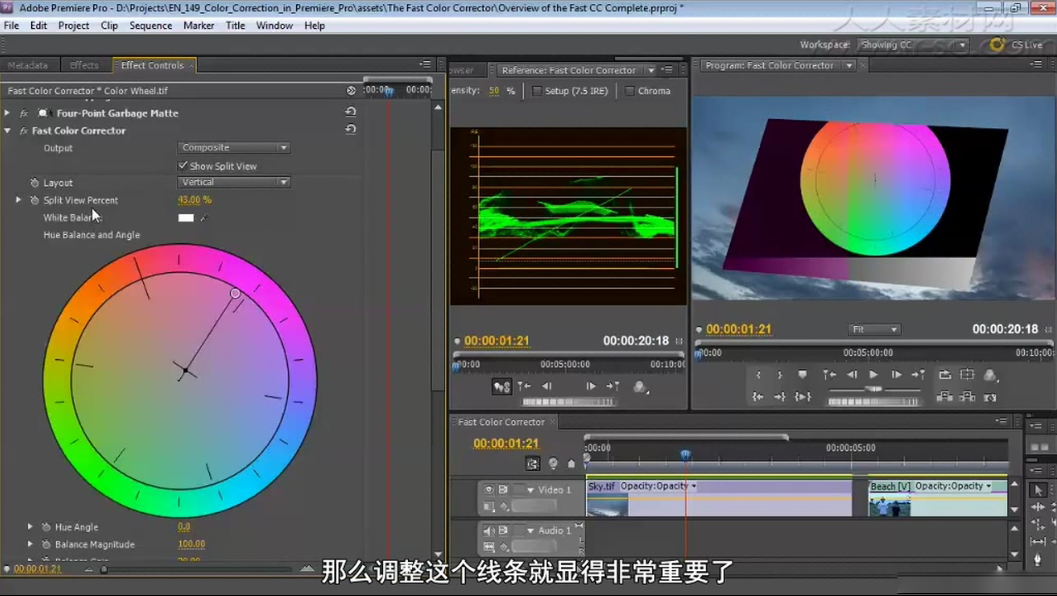Viewport: 1057px width, 596px height.
Task: Set Encore chapter marker in timeline
Action: [x=553, y=464]
